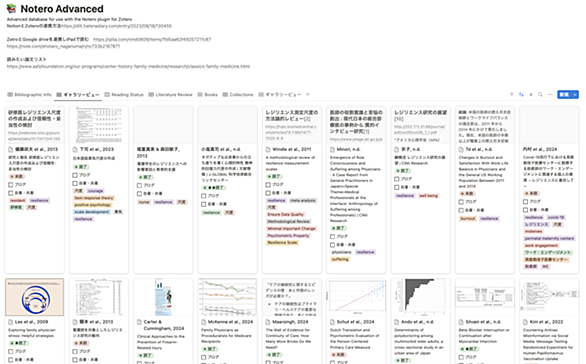Click the 'suffering' tag on Minori card
The width and height of the screenshot is (586, 364).
click(x=340, y=259)
